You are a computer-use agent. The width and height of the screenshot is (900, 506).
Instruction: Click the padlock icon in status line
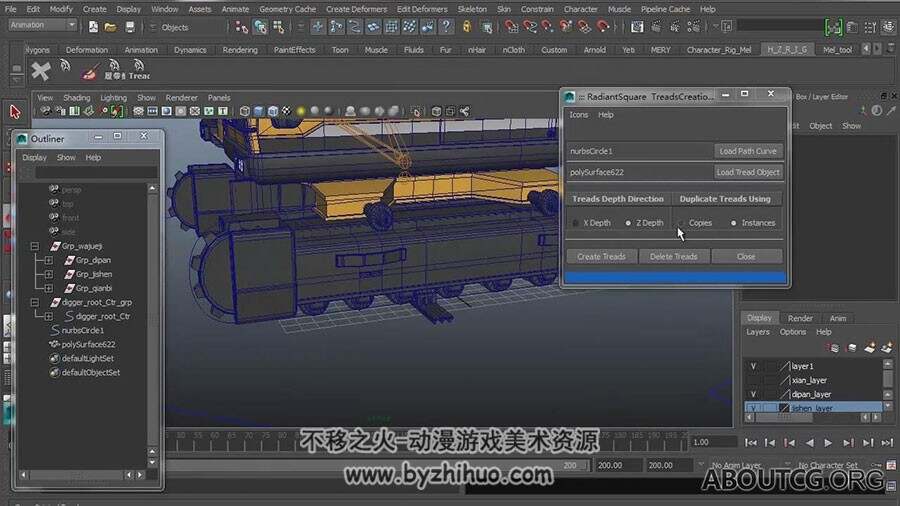pos(467,27)
